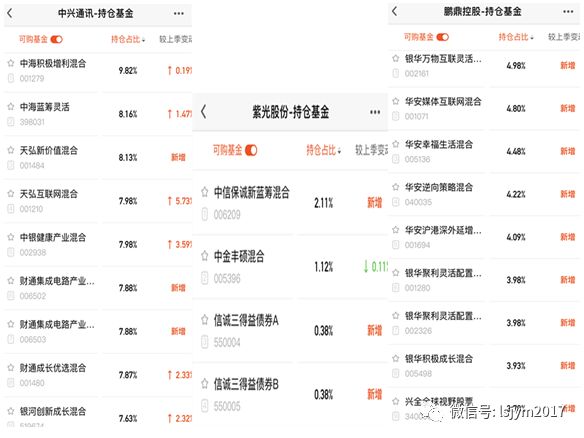Viewport: 584px width, 438px height.
Task: Open more options in 鹏鼎控股 panel
Action: click(x=568, y=12)
